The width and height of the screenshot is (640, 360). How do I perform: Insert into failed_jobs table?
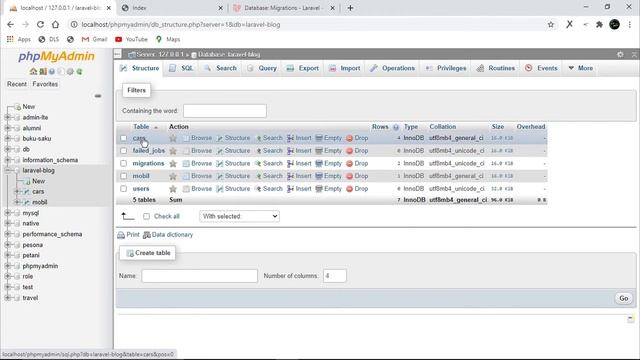pos(299,151)
